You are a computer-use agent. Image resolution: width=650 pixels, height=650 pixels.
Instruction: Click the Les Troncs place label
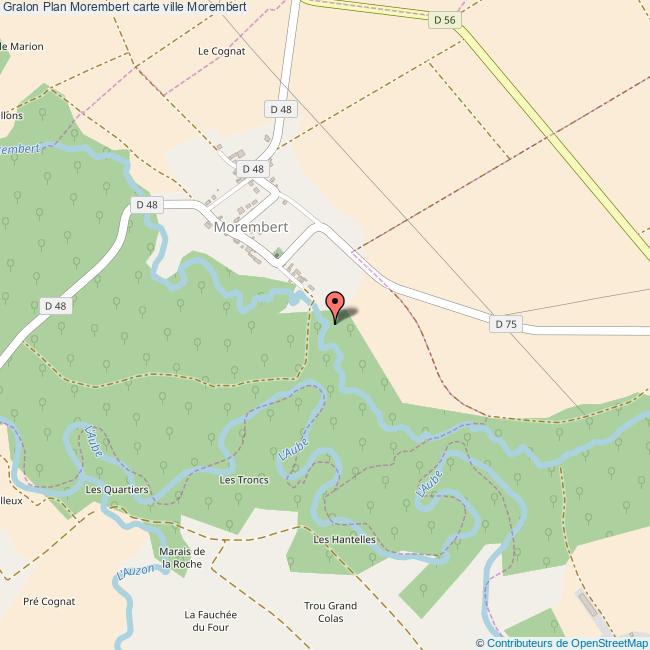(244, 480)
